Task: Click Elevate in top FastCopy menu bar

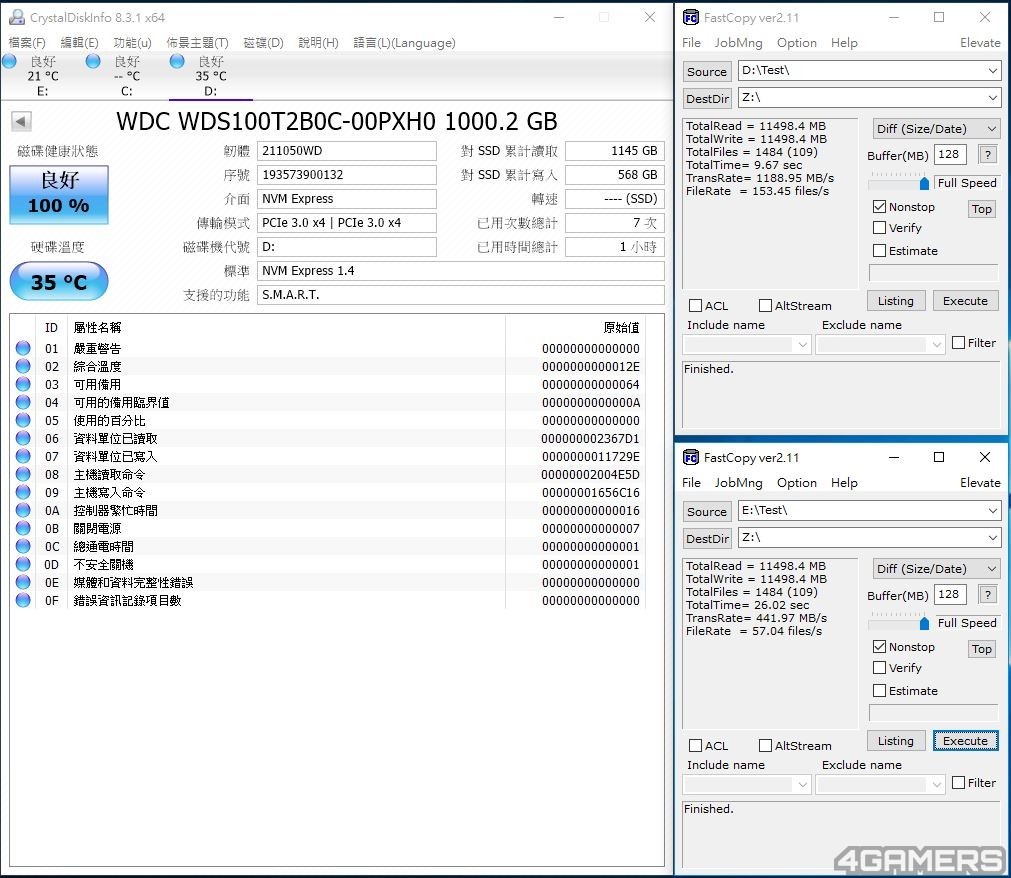Action: point(980,43)
